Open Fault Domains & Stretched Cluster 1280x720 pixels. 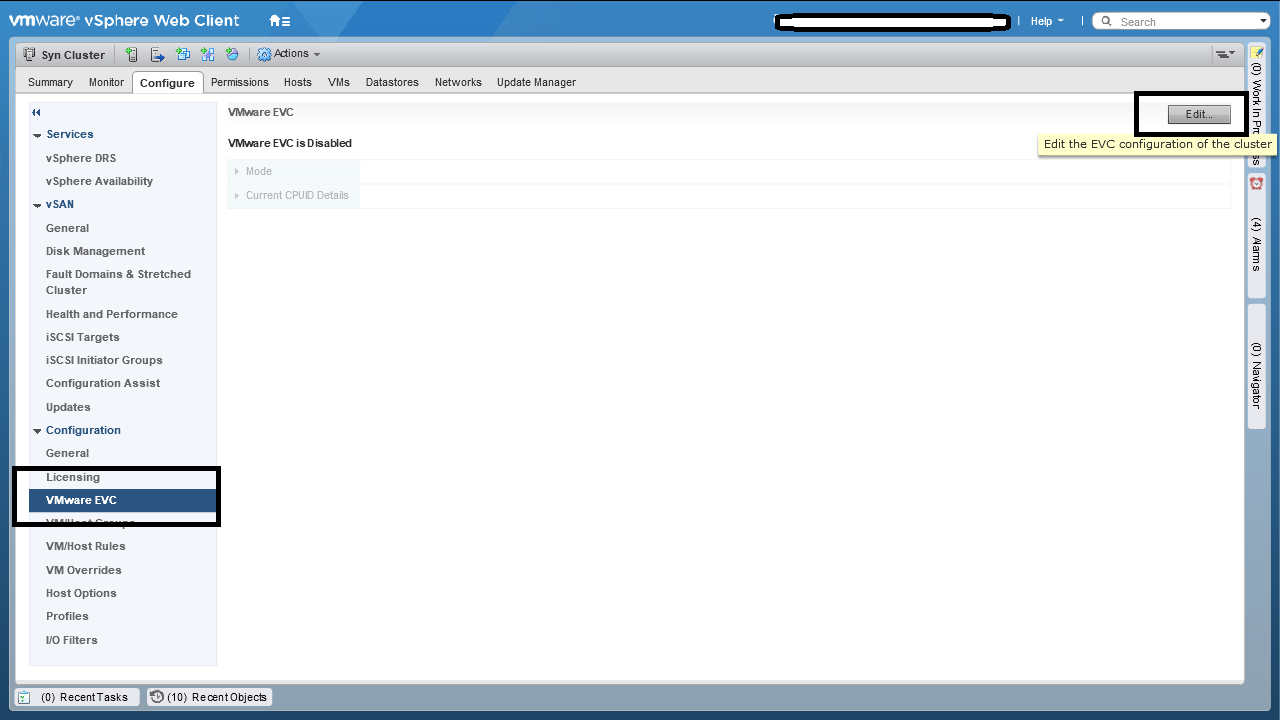click(118, 282)
